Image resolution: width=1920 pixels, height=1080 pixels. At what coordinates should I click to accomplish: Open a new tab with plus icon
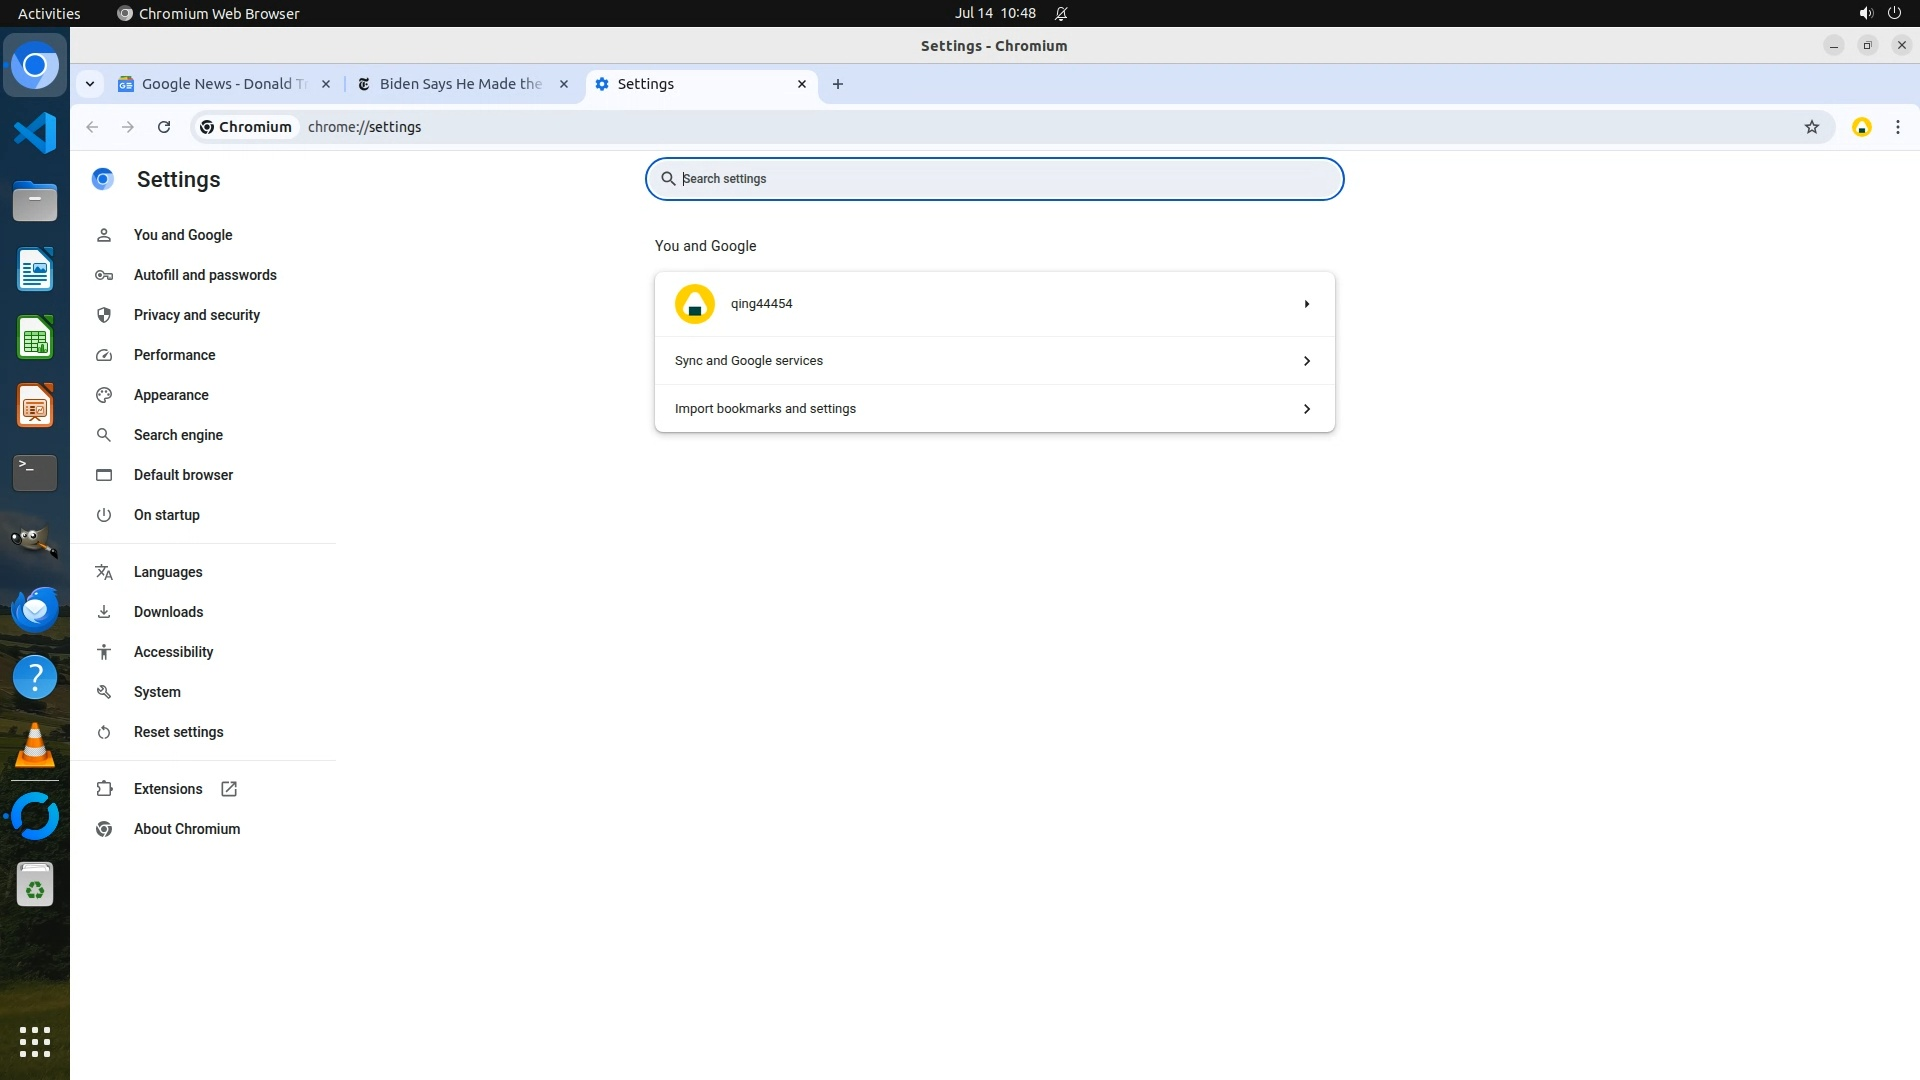838,84
